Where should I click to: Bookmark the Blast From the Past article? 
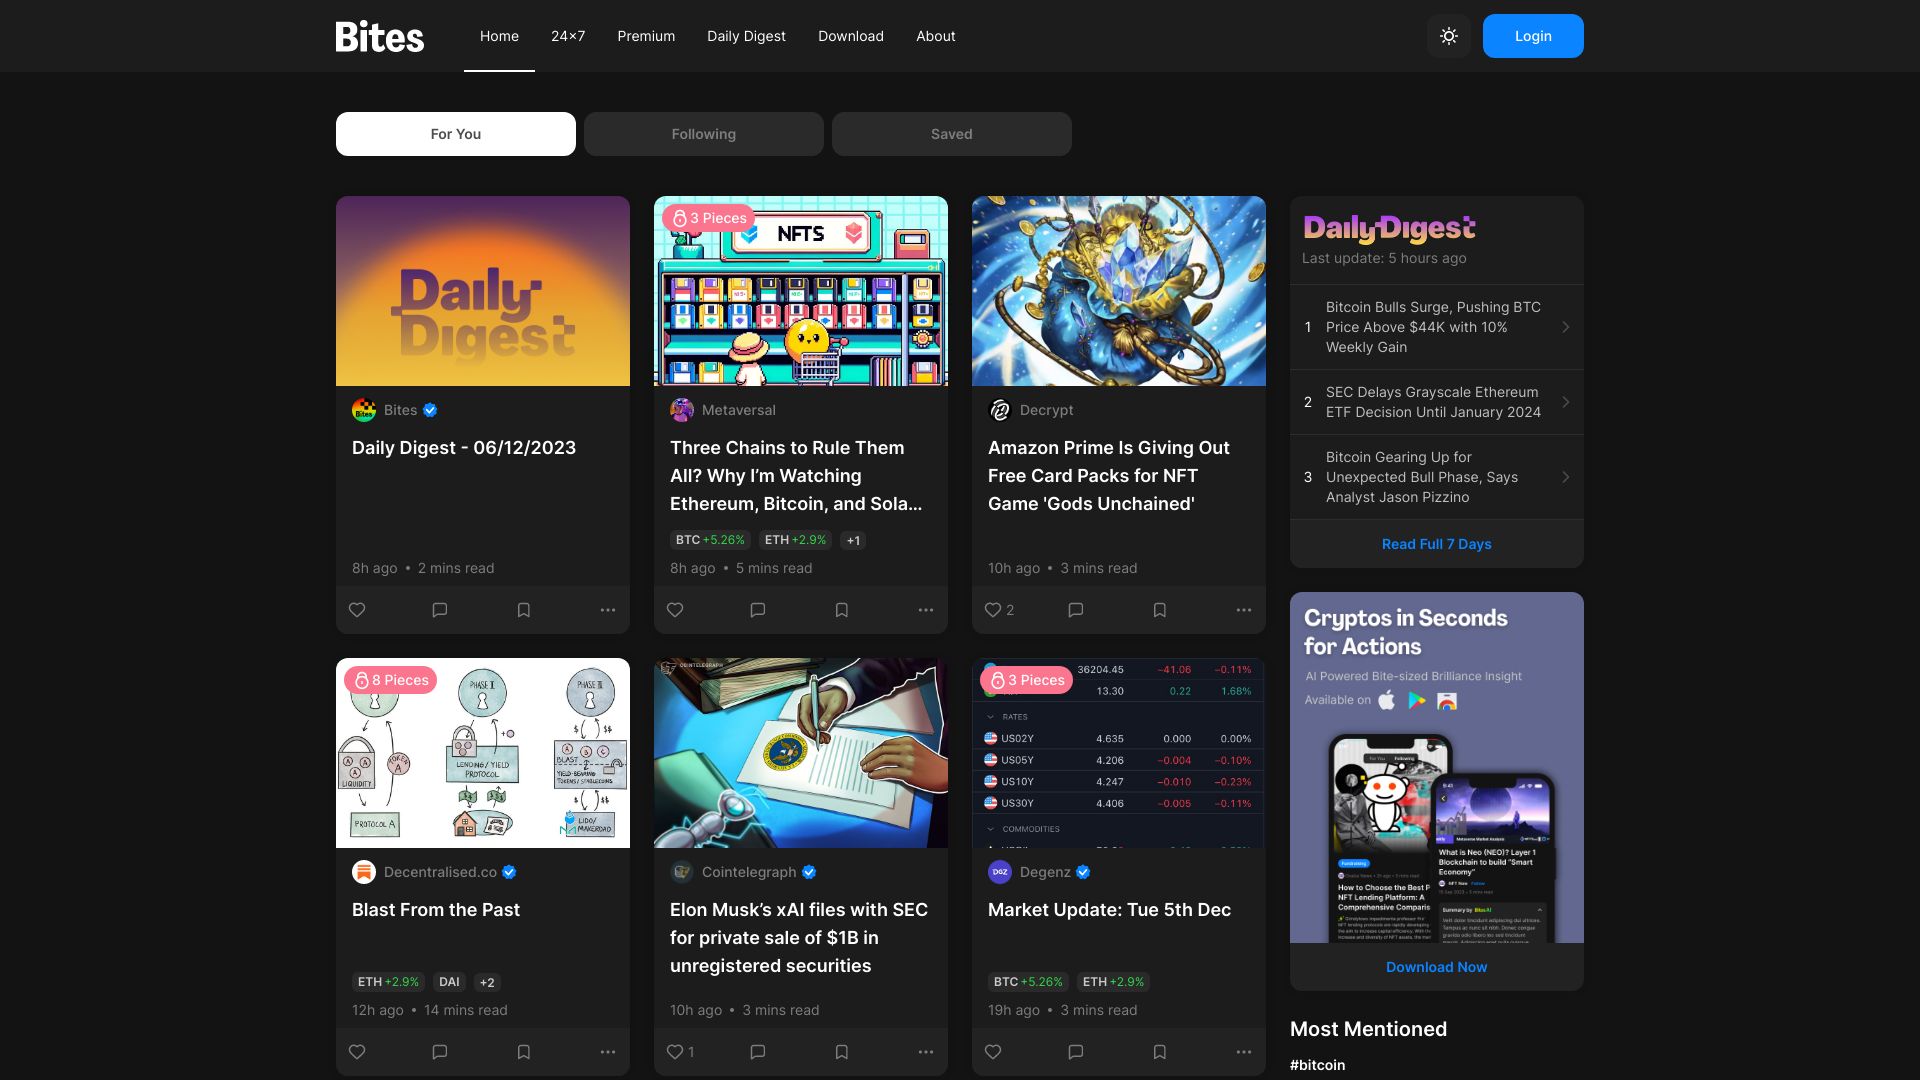pyautogui.click(x=524, y=1052)
